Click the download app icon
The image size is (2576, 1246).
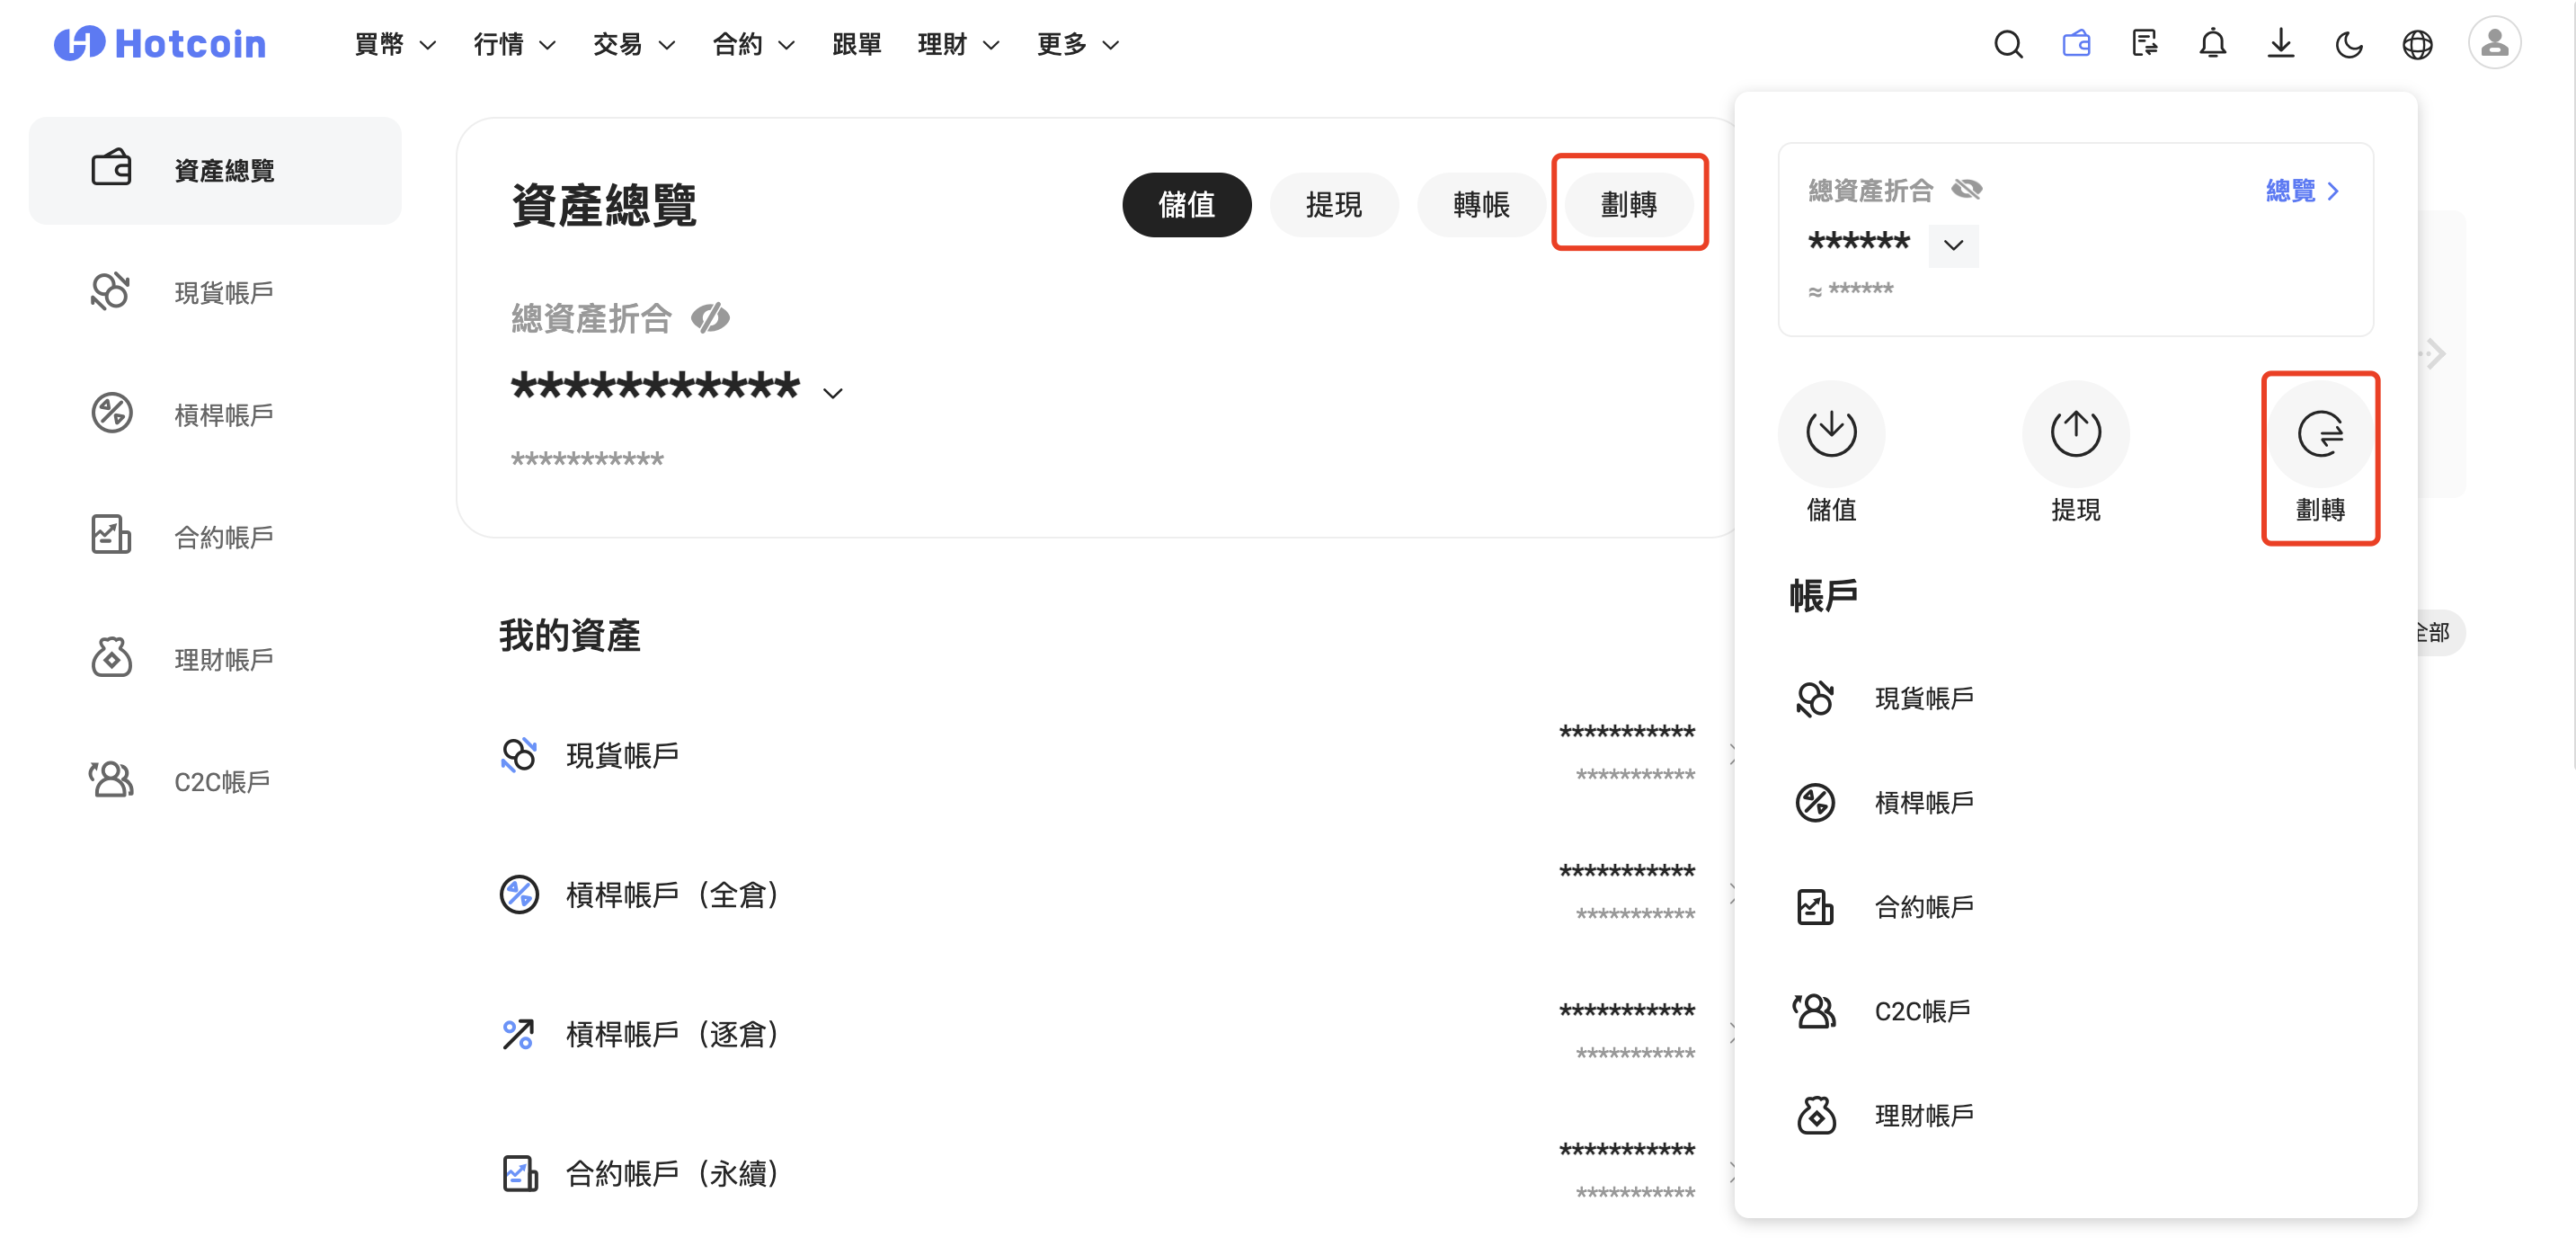click(2280, 44)
